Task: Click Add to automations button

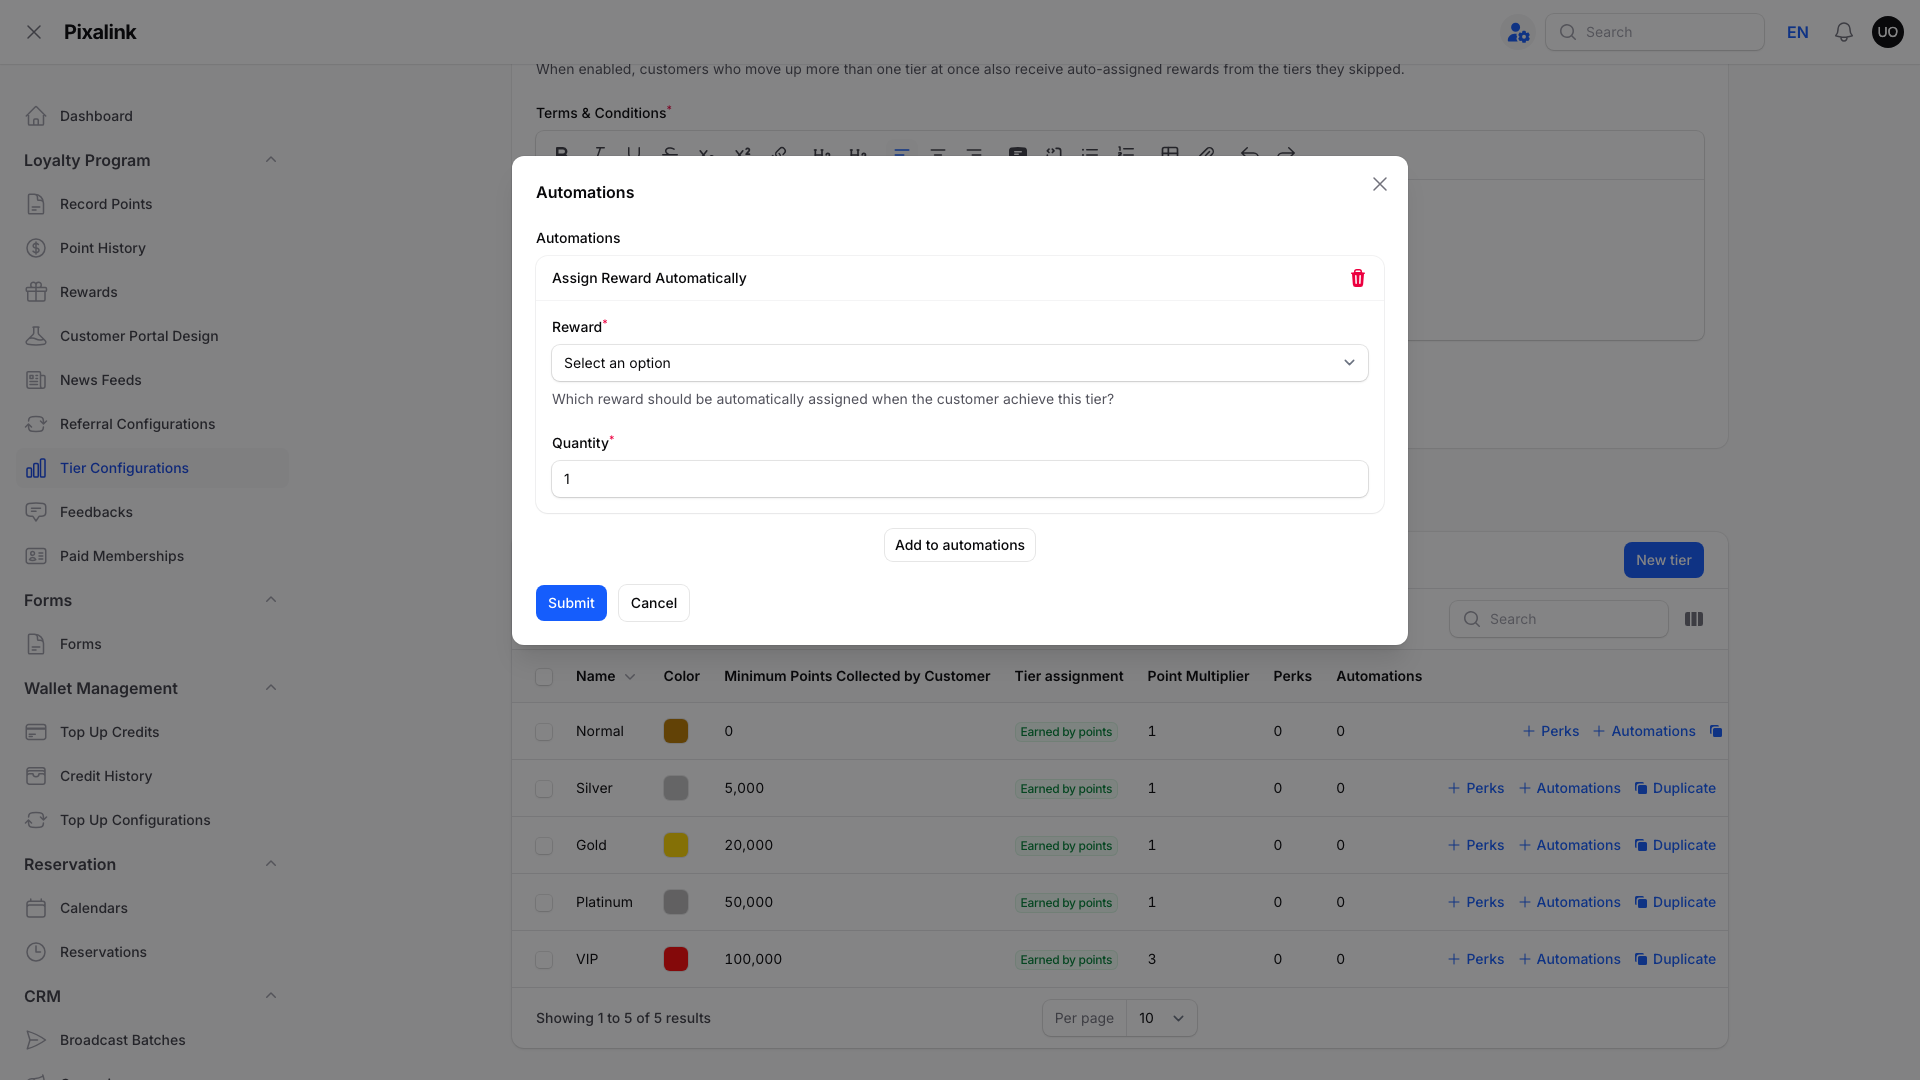Action: [x=960, y=545]
